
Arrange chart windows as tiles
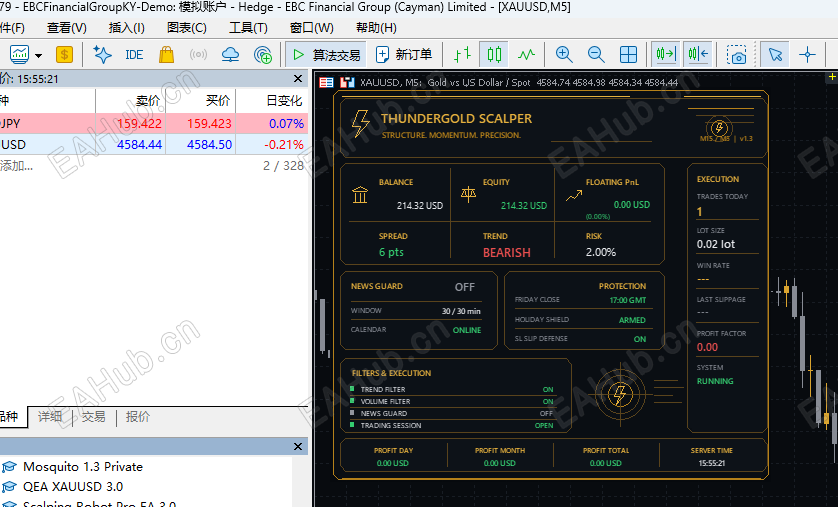628,54
